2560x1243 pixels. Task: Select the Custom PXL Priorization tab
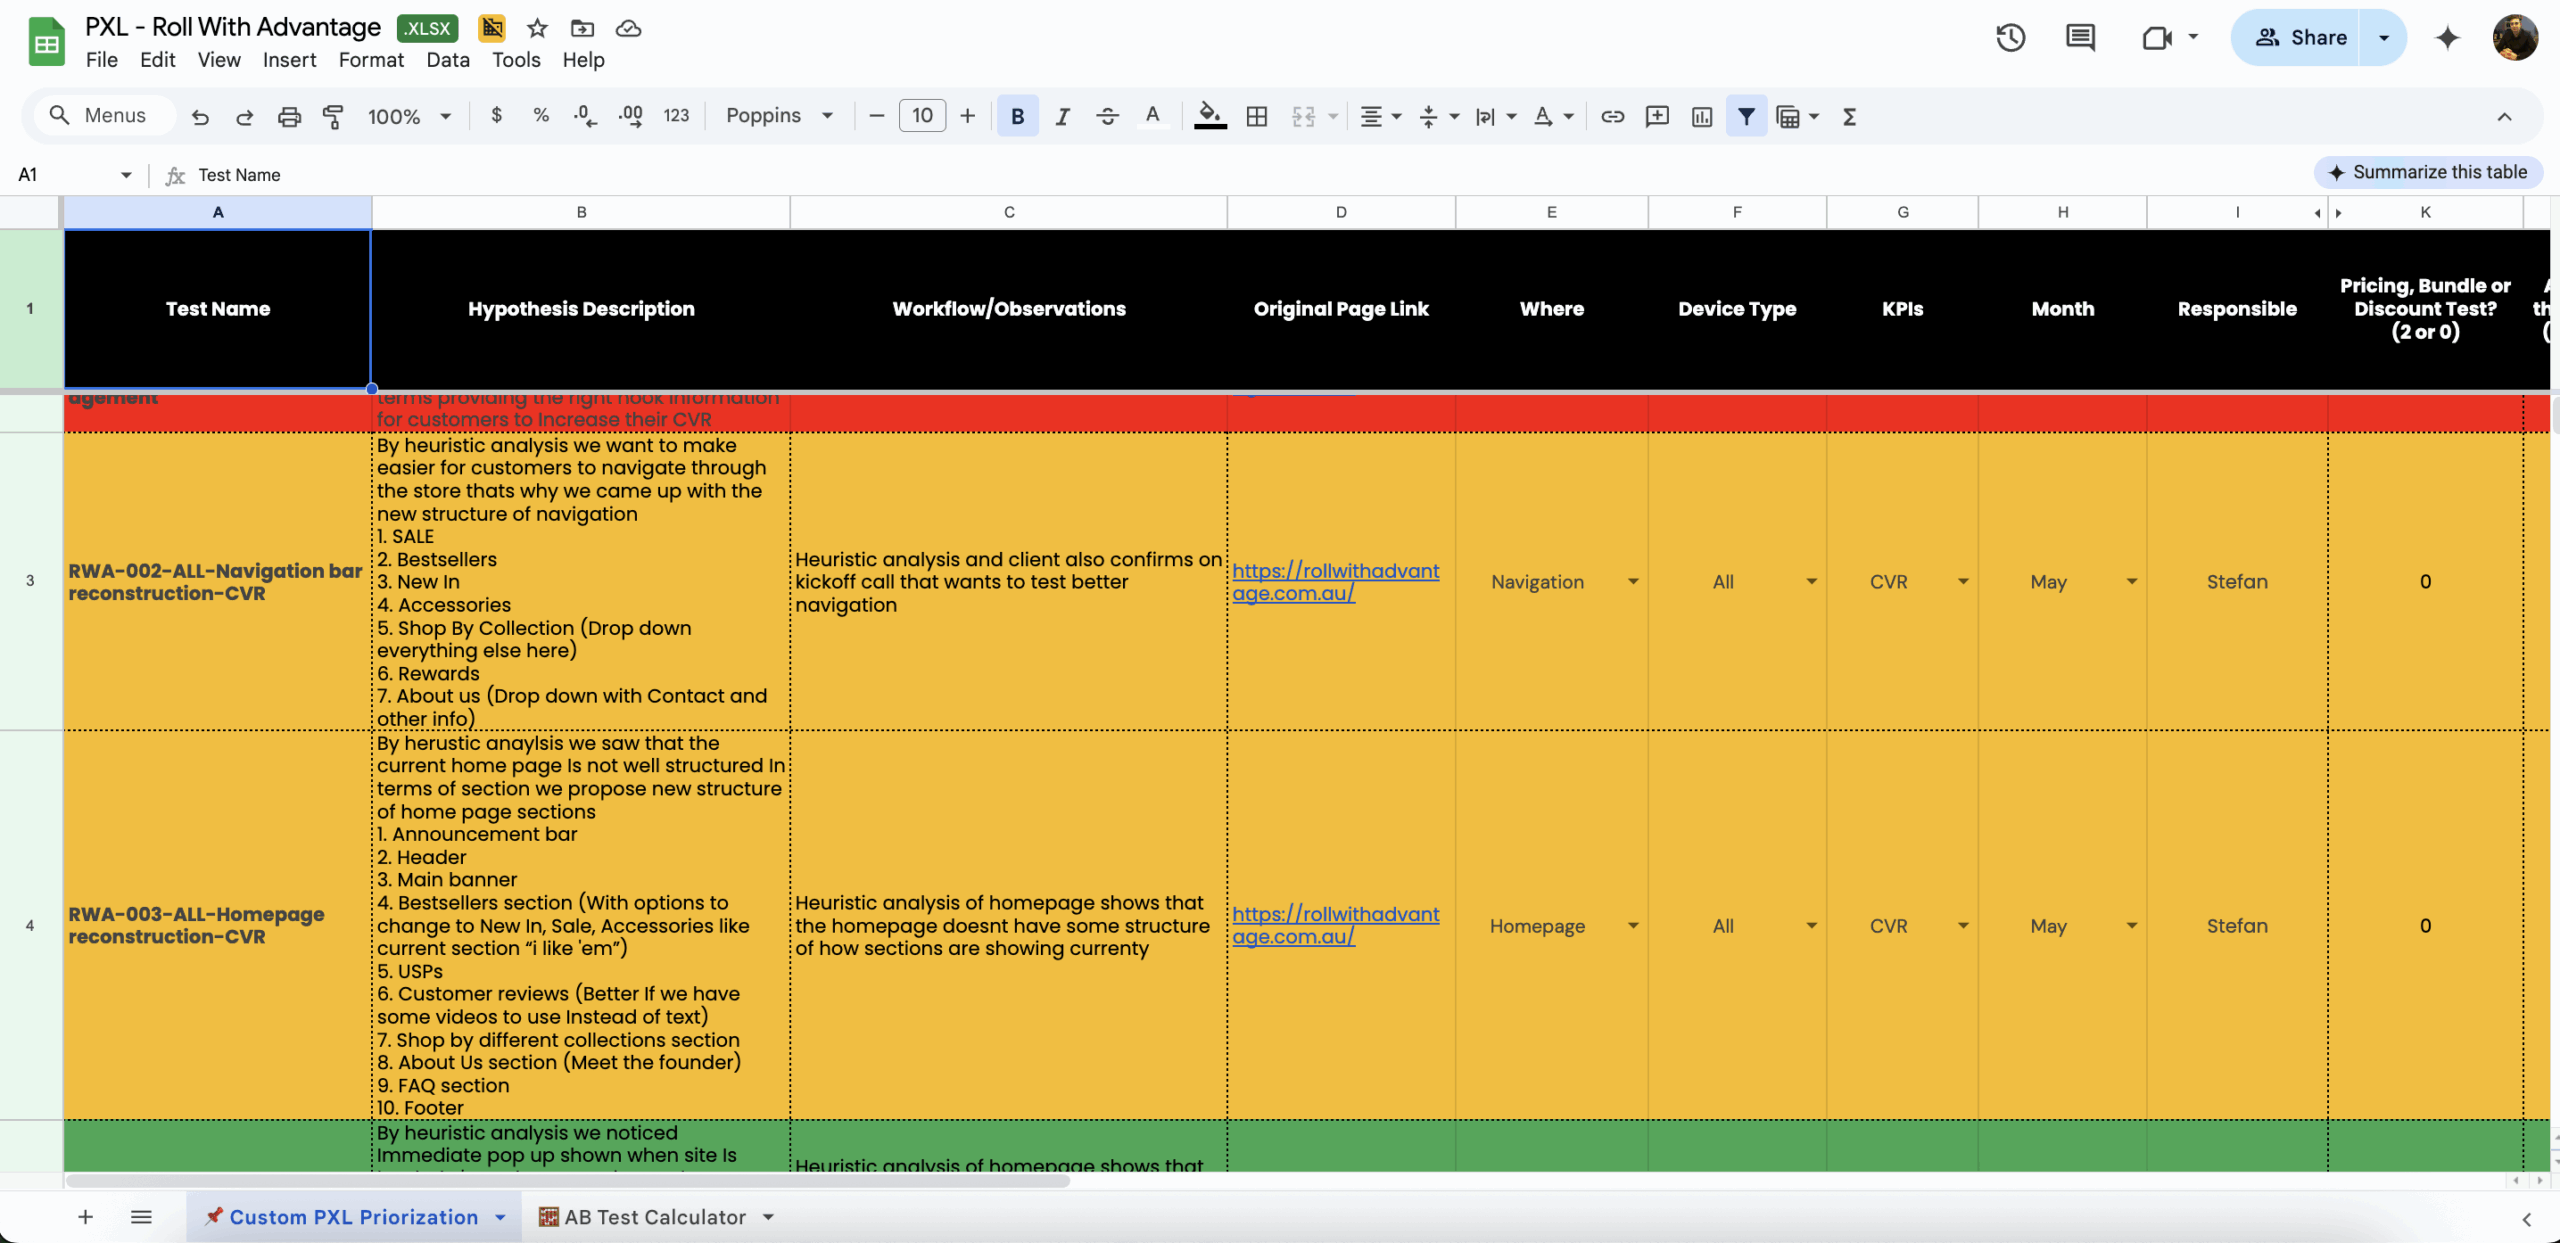tap(354, 1217)
